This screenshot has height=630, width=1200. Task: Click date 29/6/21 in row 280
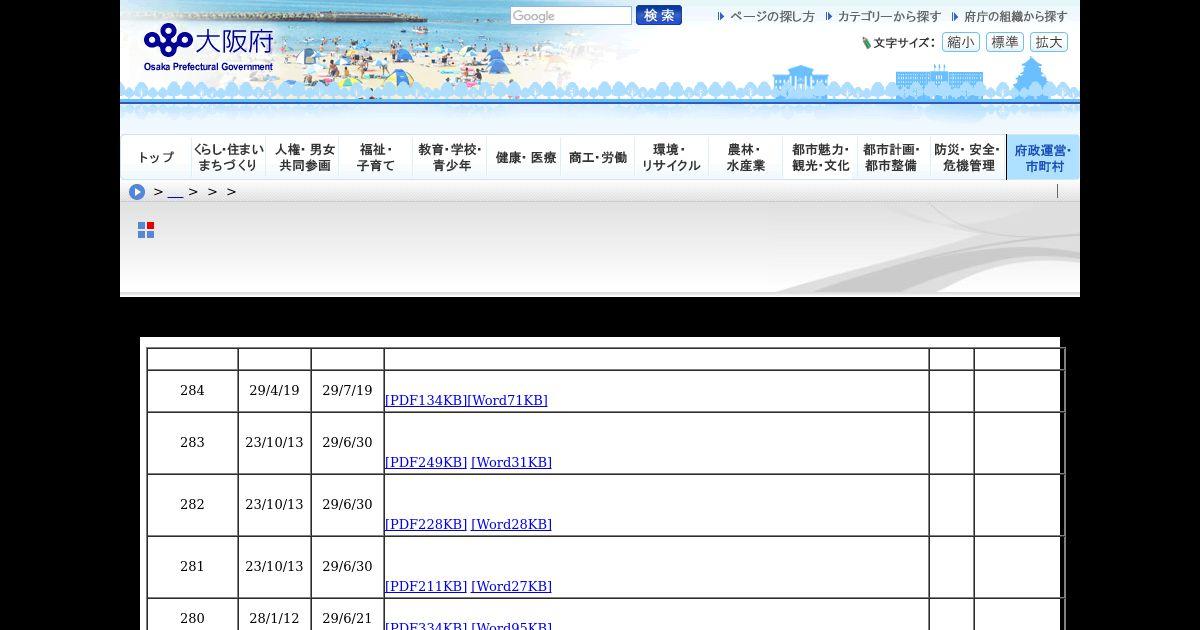tap(347, 619)
